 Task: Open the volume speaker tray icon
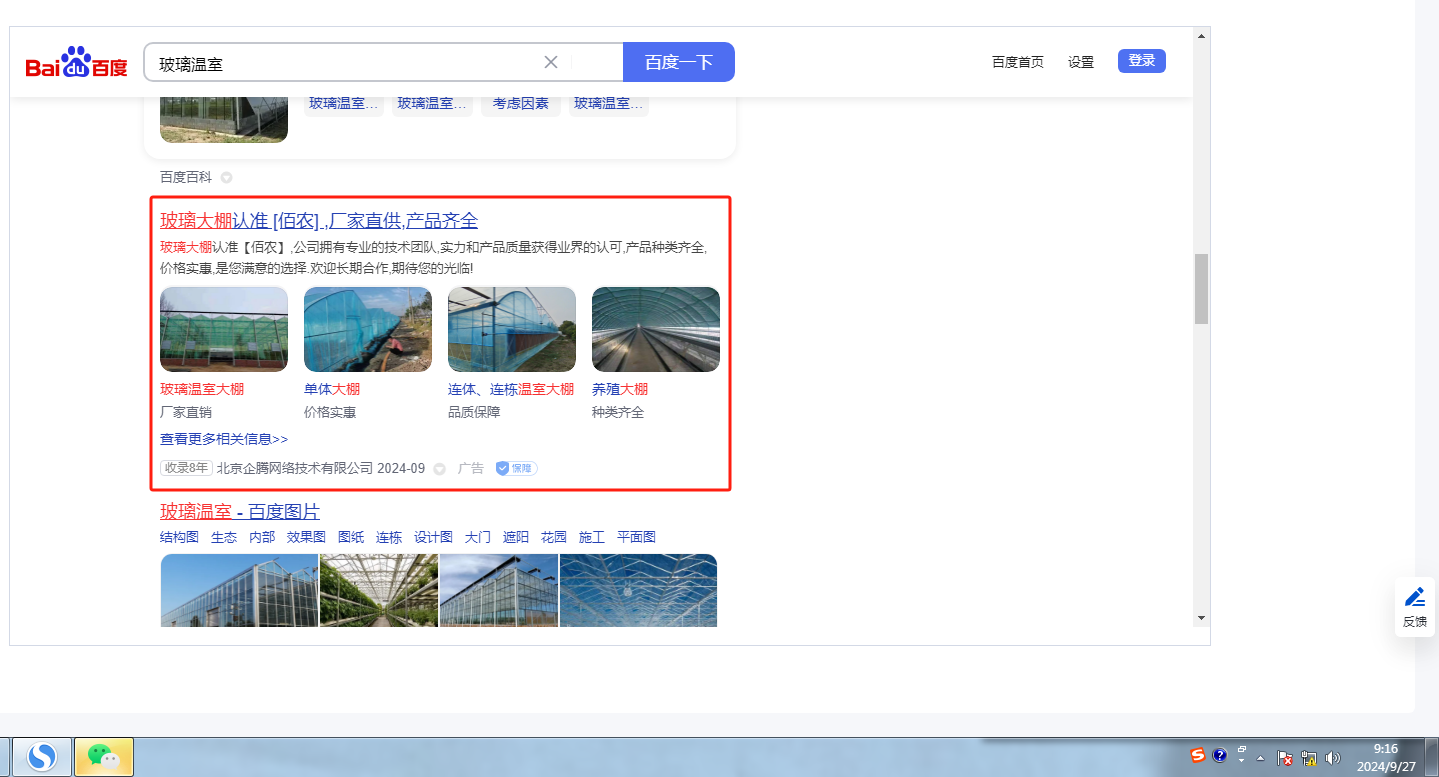pos(1333,758)
